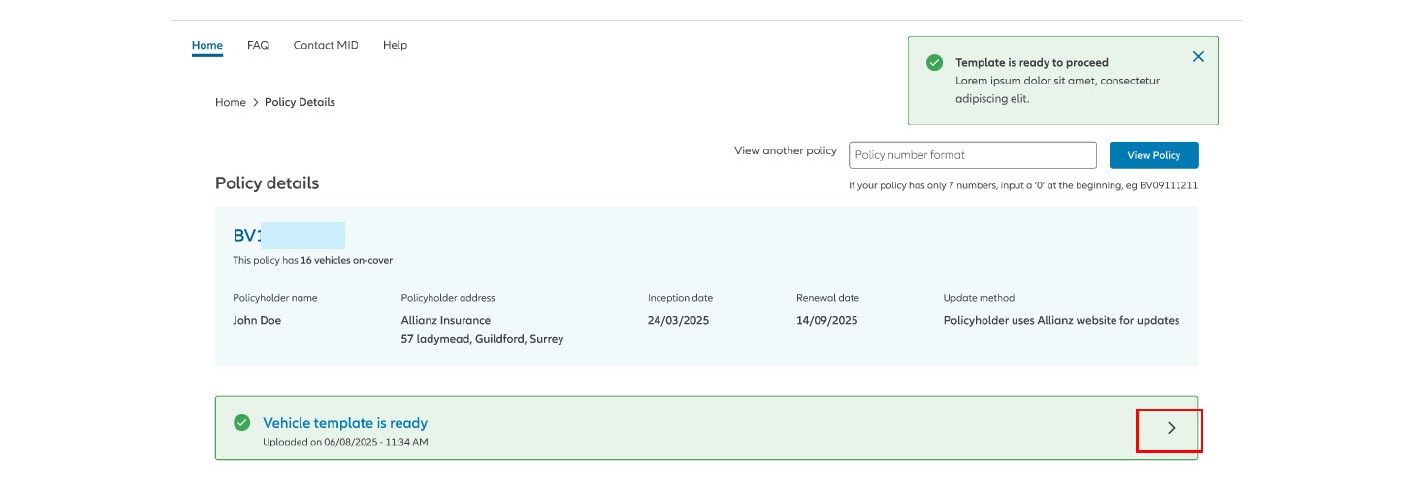This screenshot has height=490, width=1414.
Task: Click the Update method label
Action: (979, 298)
